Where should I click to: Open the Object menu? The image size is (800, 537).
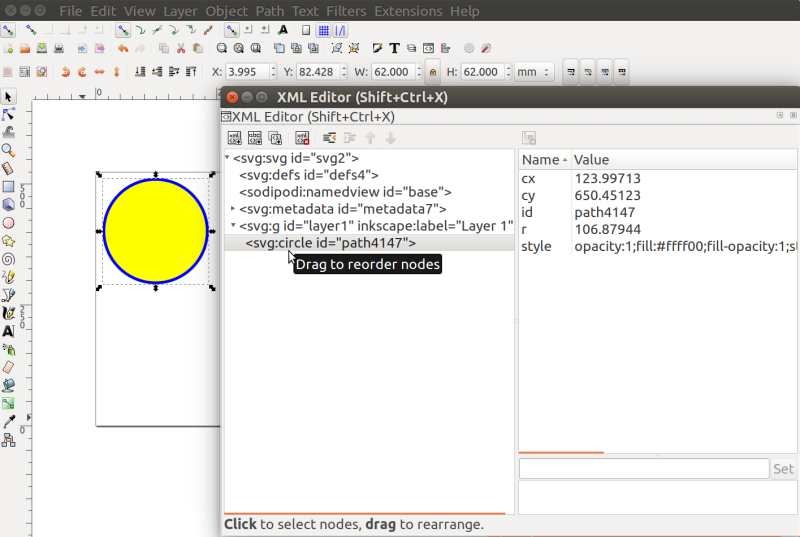227,11
